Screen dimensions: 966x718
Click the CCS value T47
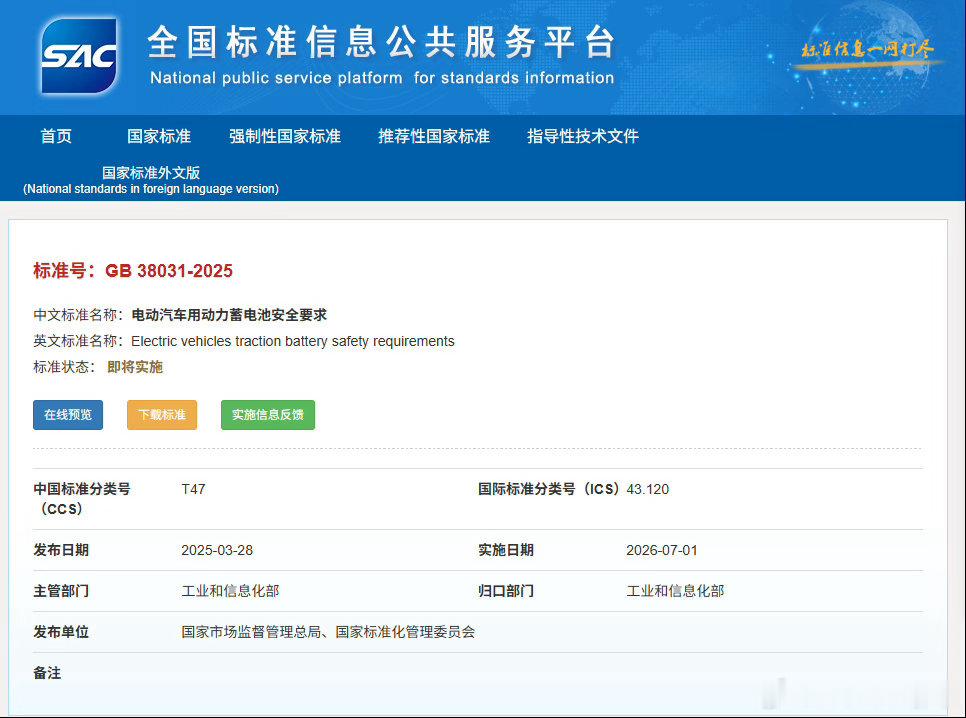pyautogui.click(x=193, y=489)
